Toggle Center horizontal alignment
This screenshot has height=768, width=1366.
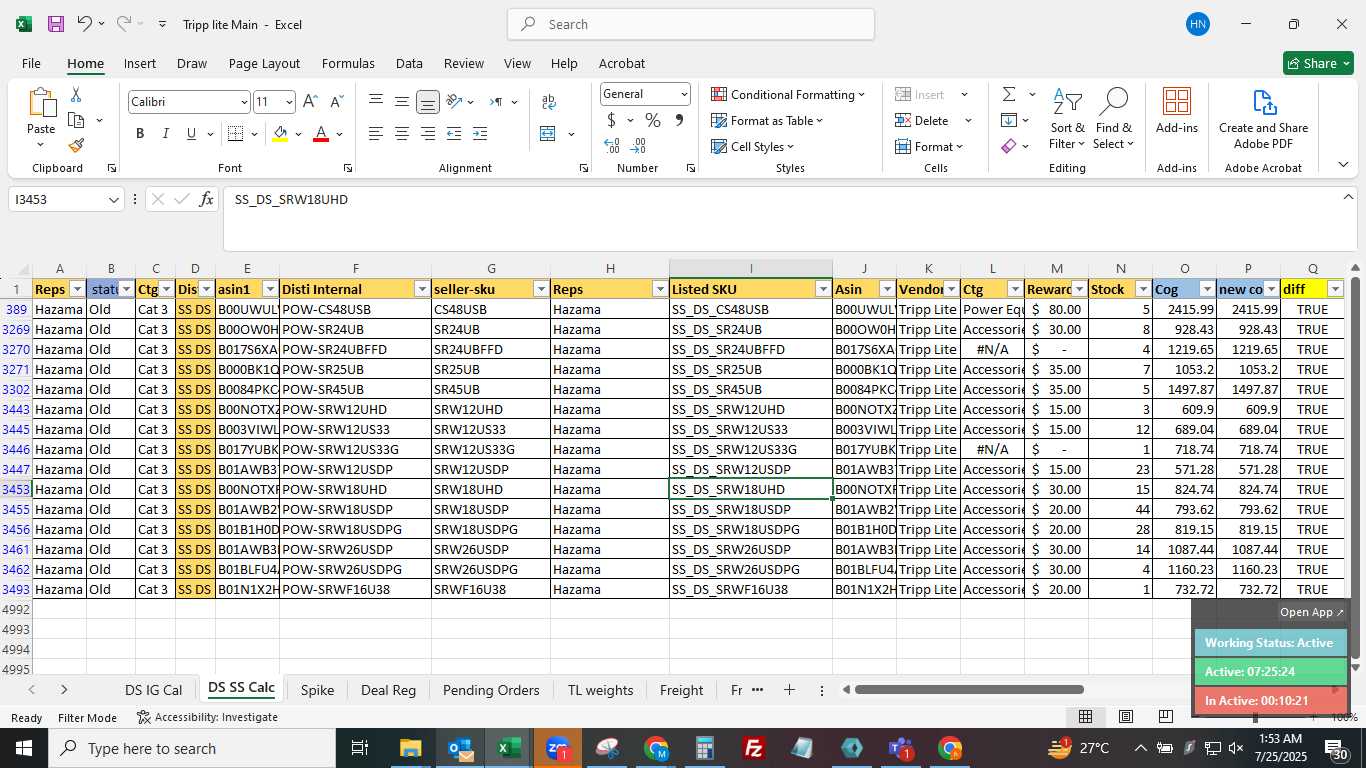(x=402, y=134)
